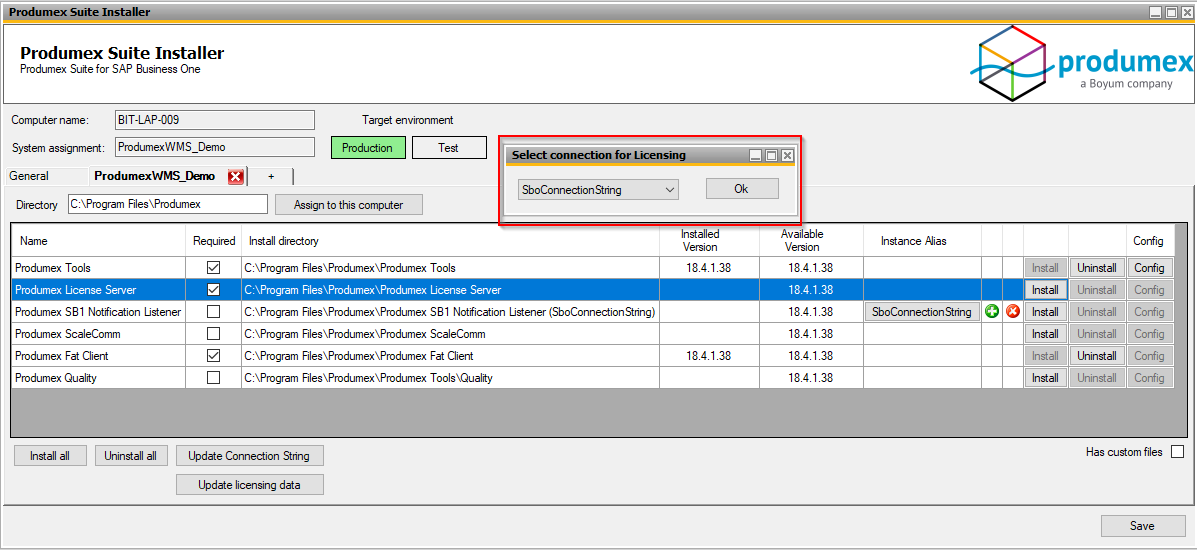
Task: Click Produmex Tools\Quality install directory cell
Action: tap(450, 378)
